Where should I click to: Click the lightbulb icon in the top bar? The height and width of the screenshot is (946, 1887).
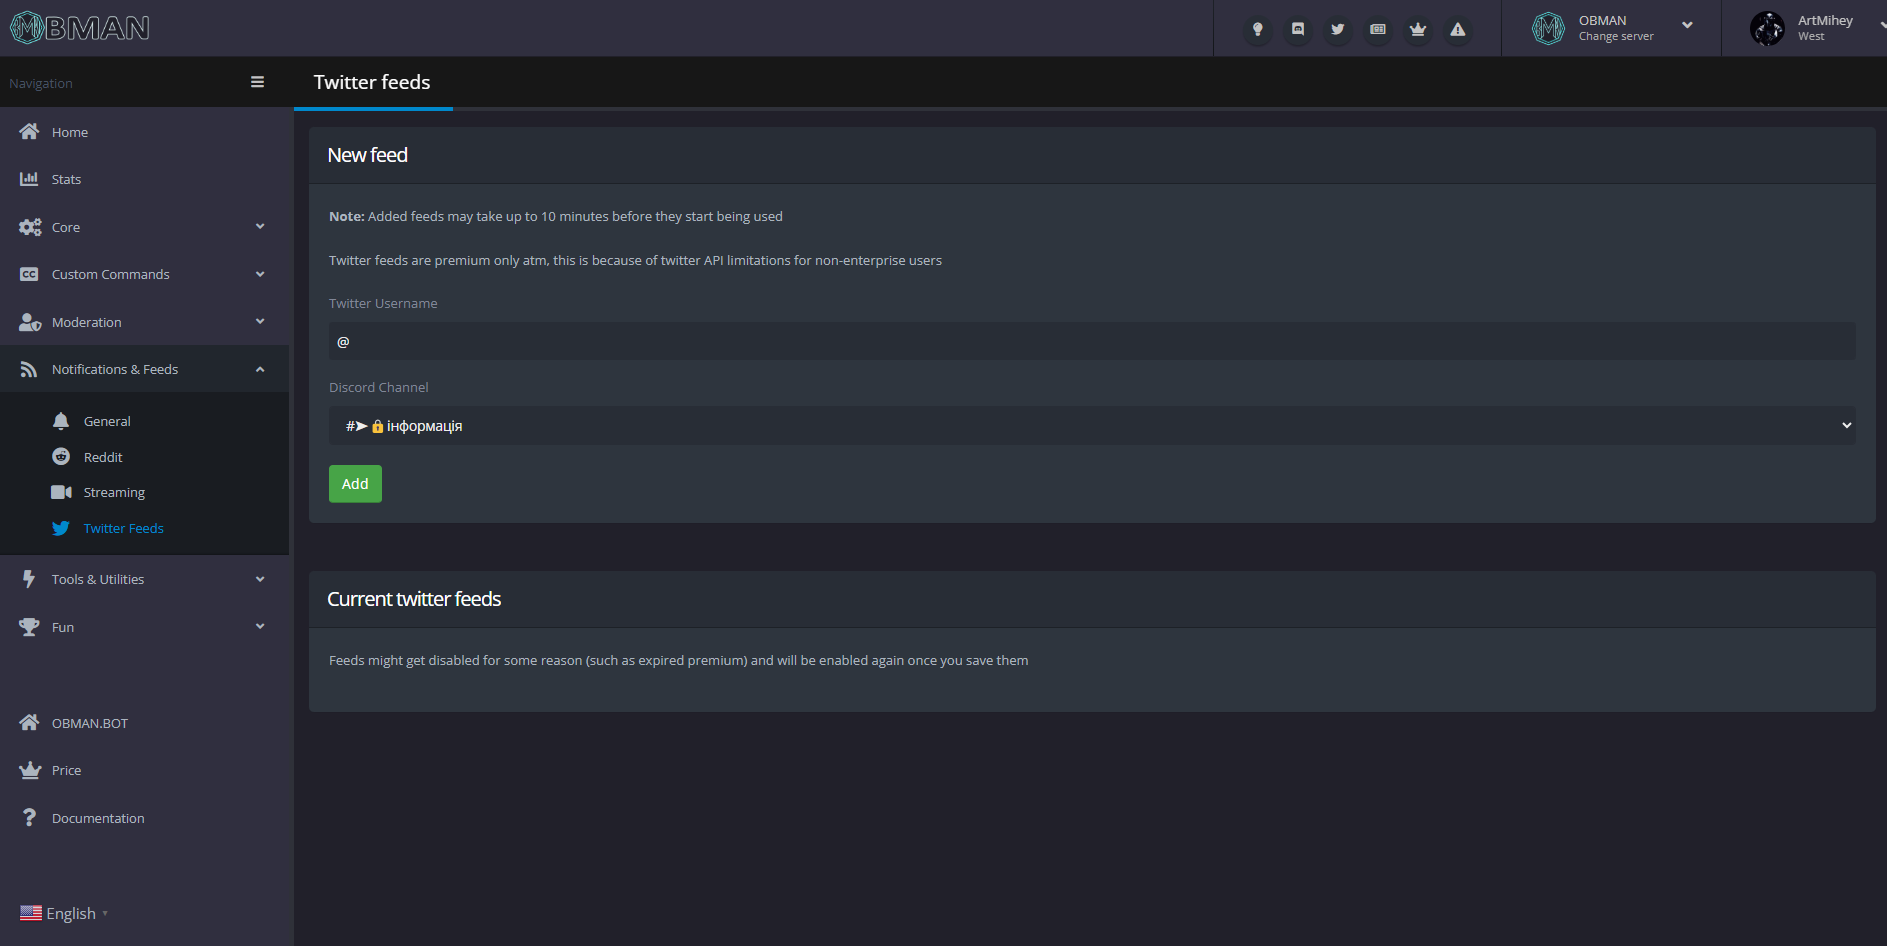[1258, 29]
